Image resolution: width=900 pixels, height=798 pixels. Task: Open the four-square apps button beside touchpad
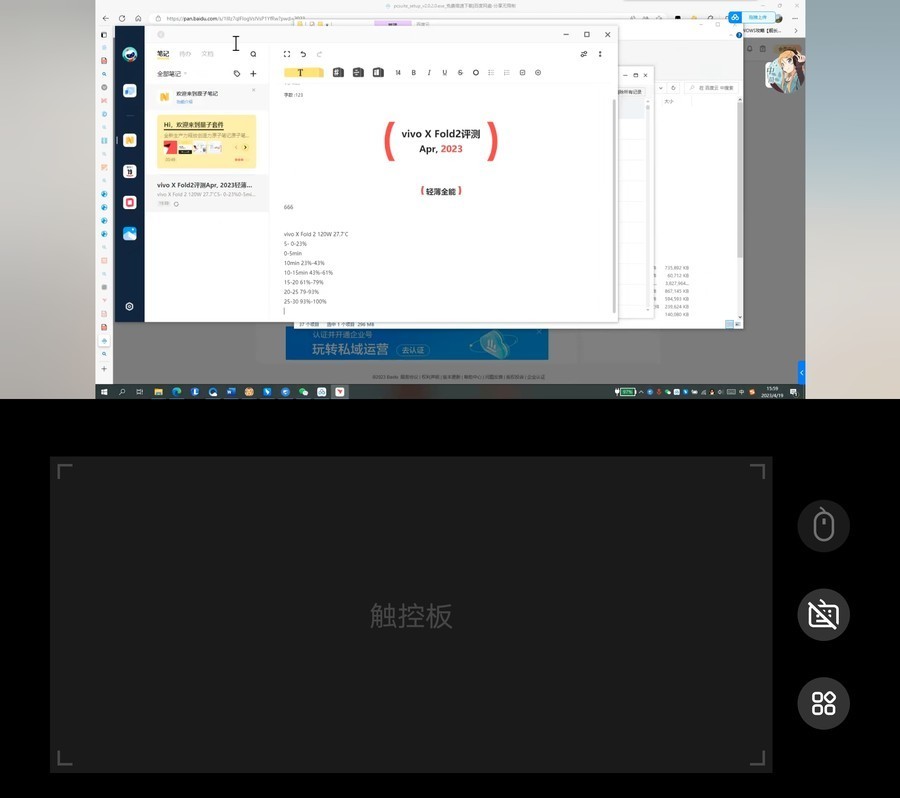(823, 703)
